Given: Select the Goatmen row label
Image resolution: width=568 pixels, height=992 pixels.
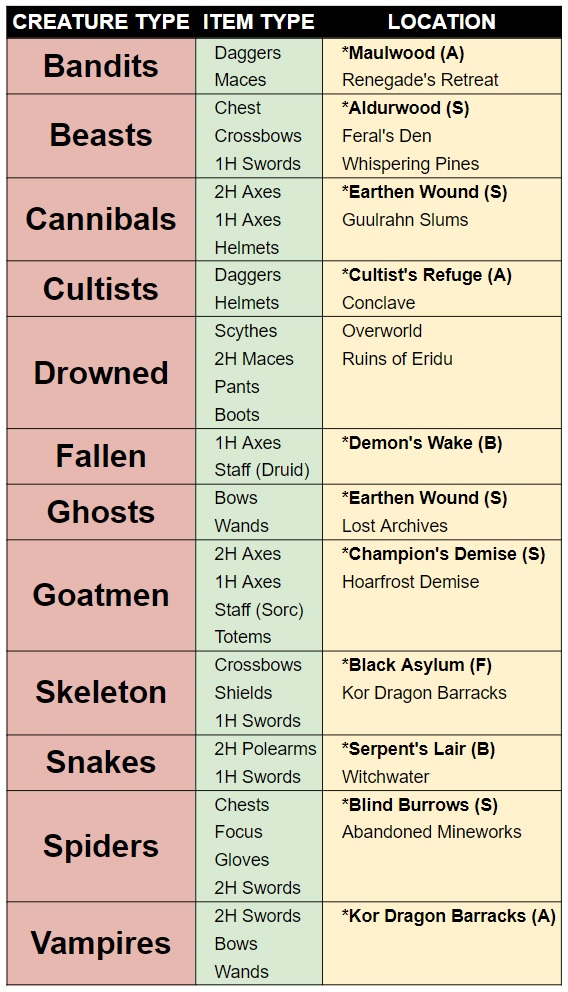Looking at the screenshot, I should pos(101,595).
